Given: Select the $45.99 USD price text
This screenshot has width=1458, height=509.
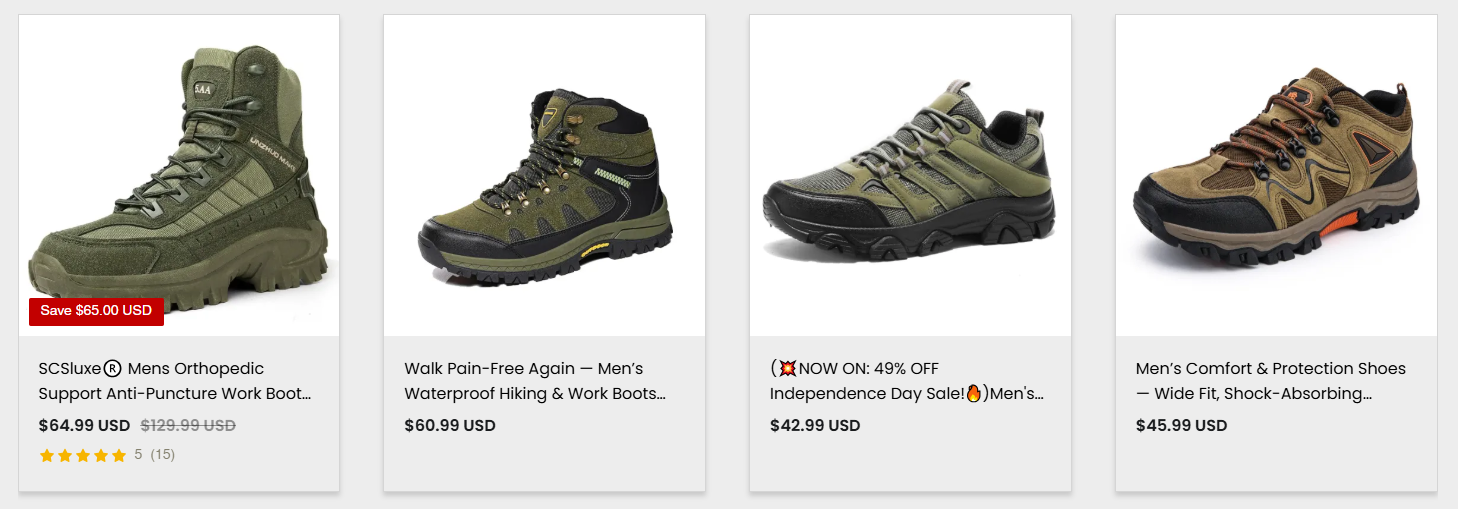Looking at the screenshot, I should point(1181,425).
